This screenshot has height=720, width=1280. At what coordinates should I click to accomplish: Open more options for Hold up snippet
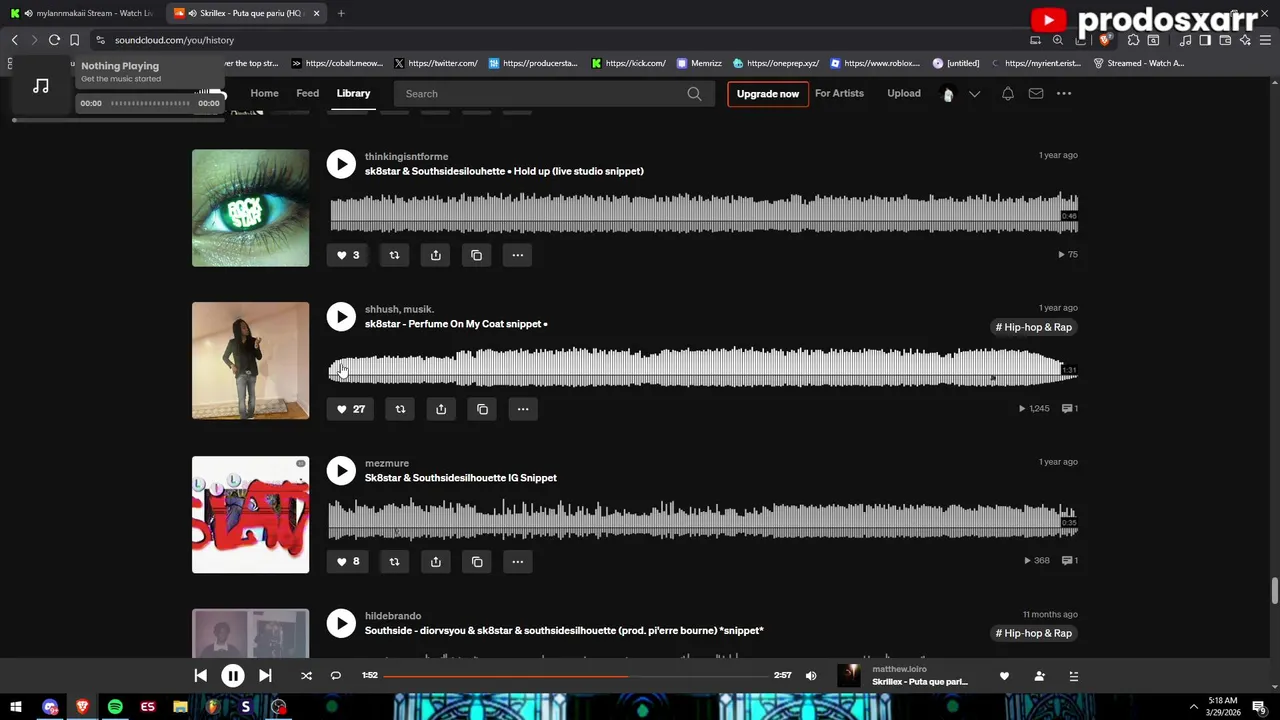(517, 255)
